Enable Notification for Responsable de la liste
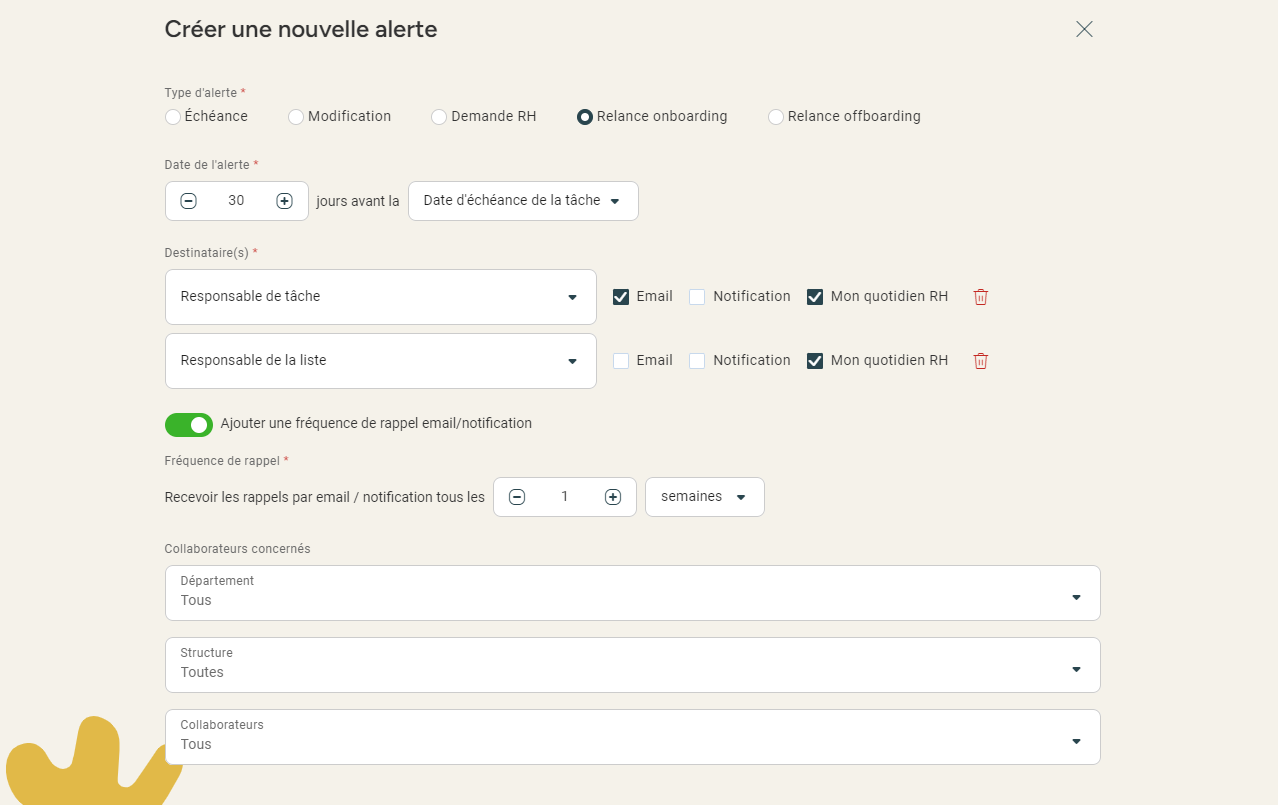The width and height of the screenshot is (1278, 805). click(697, 361)
